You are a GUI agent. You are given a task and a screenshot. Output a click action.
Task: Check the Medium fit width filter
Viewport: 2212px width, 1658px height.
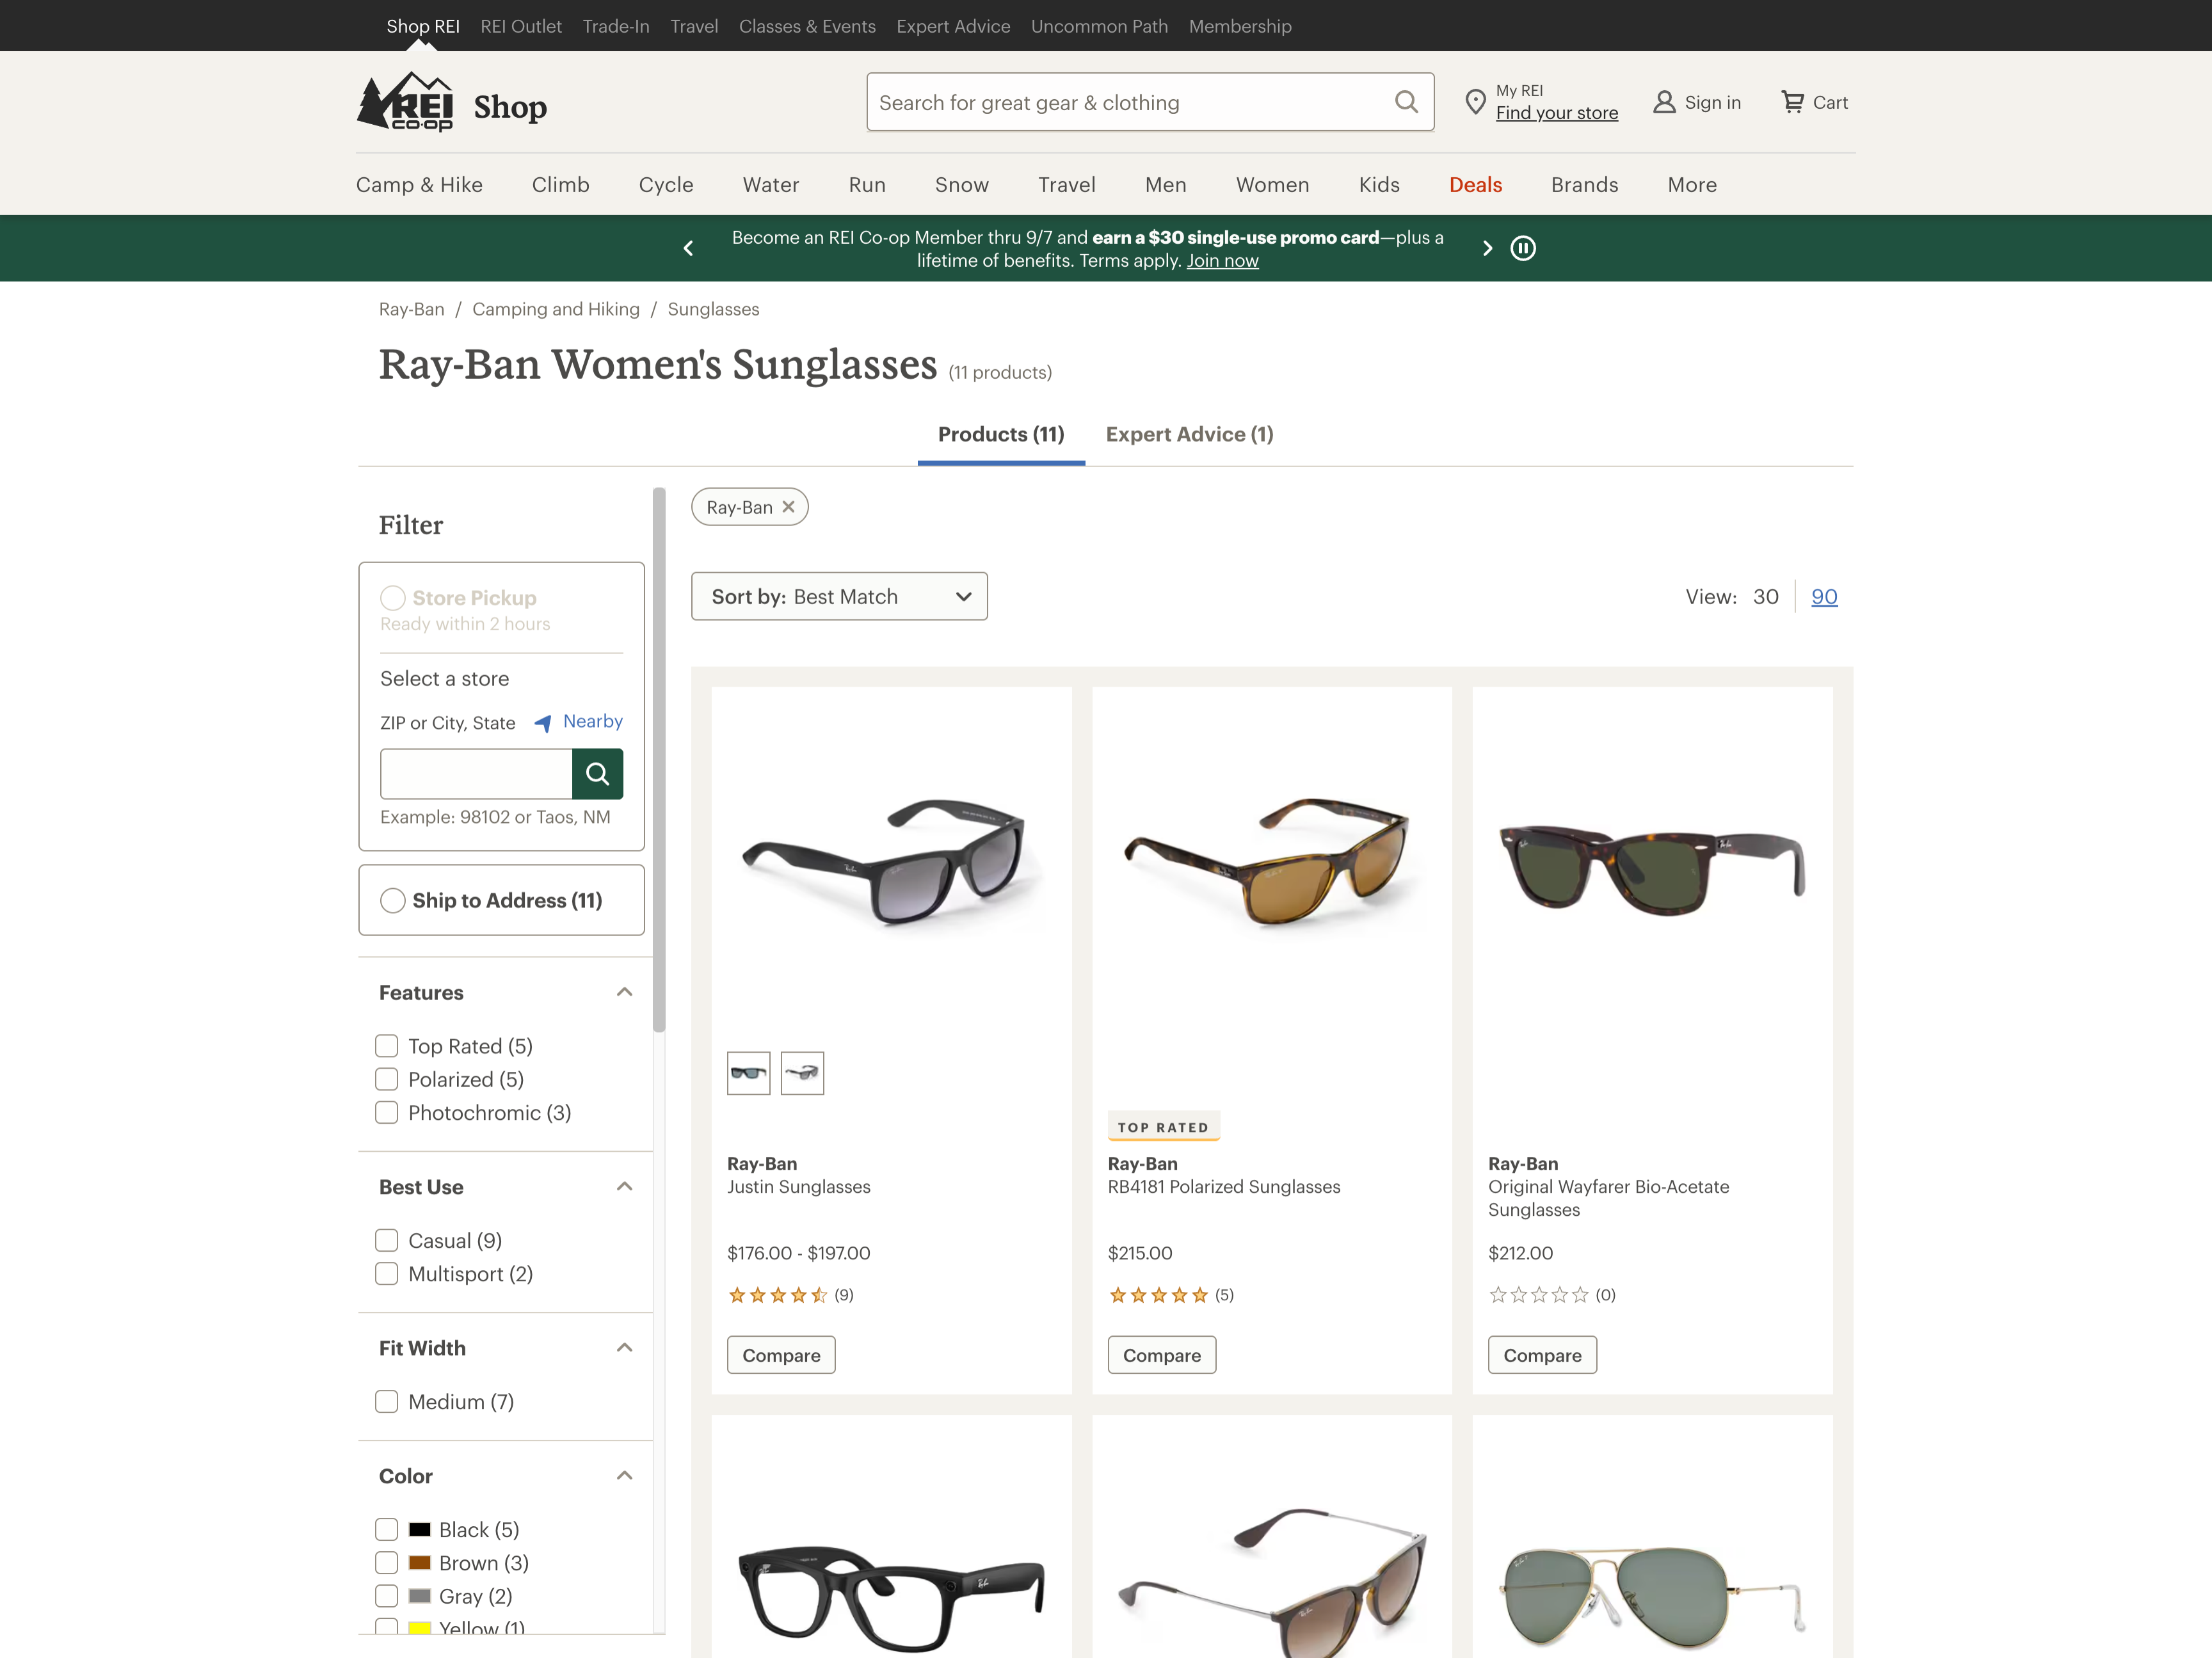click(x=387, y=1402)
